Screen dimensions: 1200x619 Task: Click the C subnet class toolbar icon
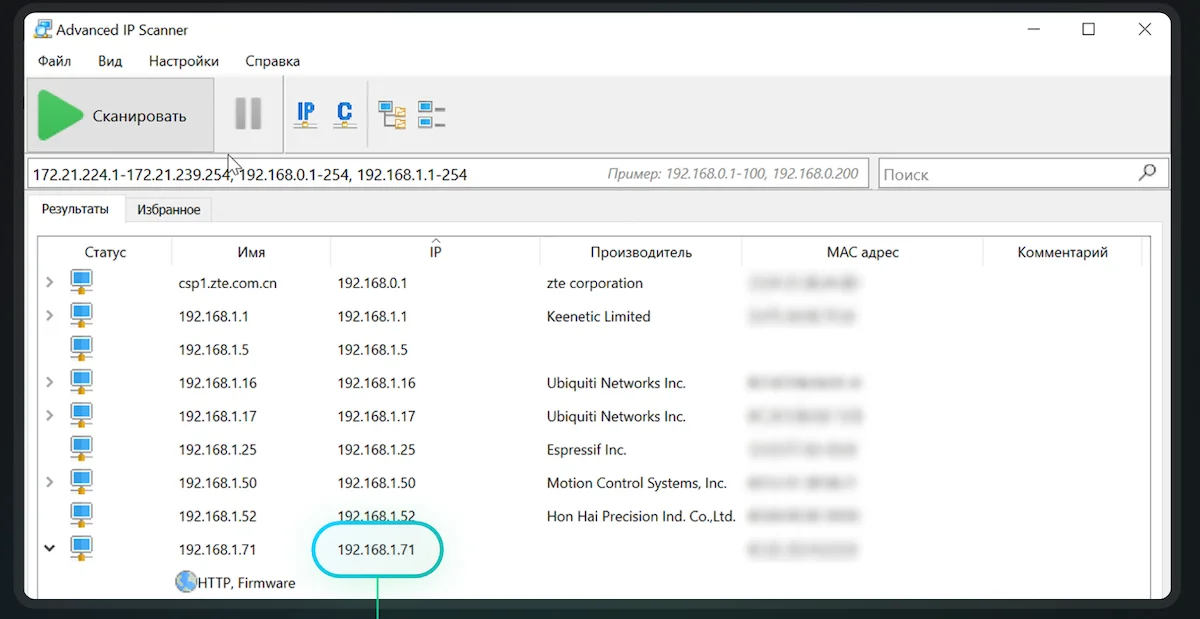(x=345, y=114)
